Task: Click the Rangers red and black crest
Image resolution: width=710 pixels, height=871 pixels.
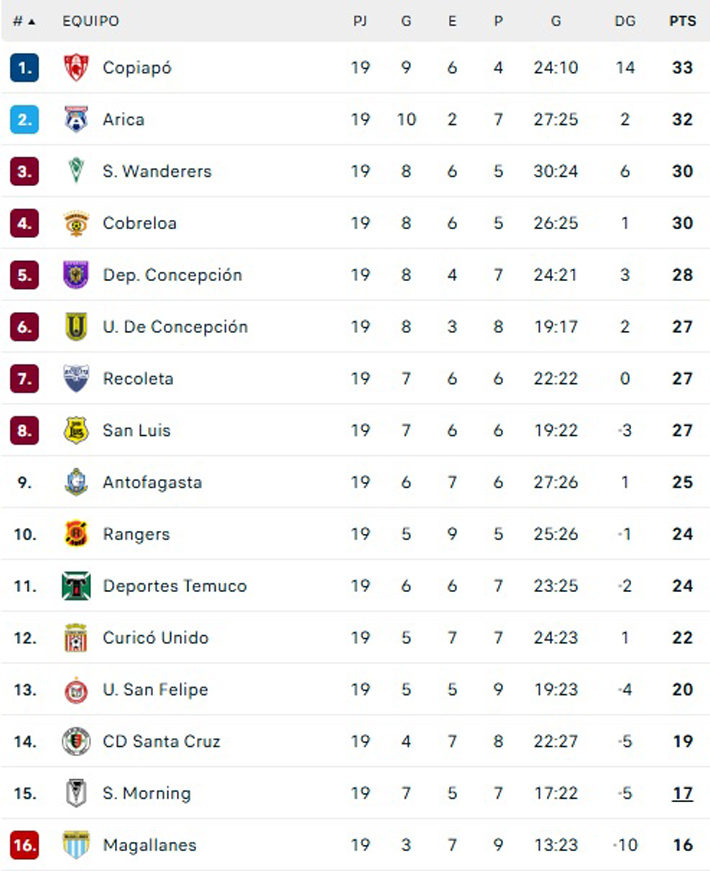Action: pyautogui.click(x=76, y=534)
